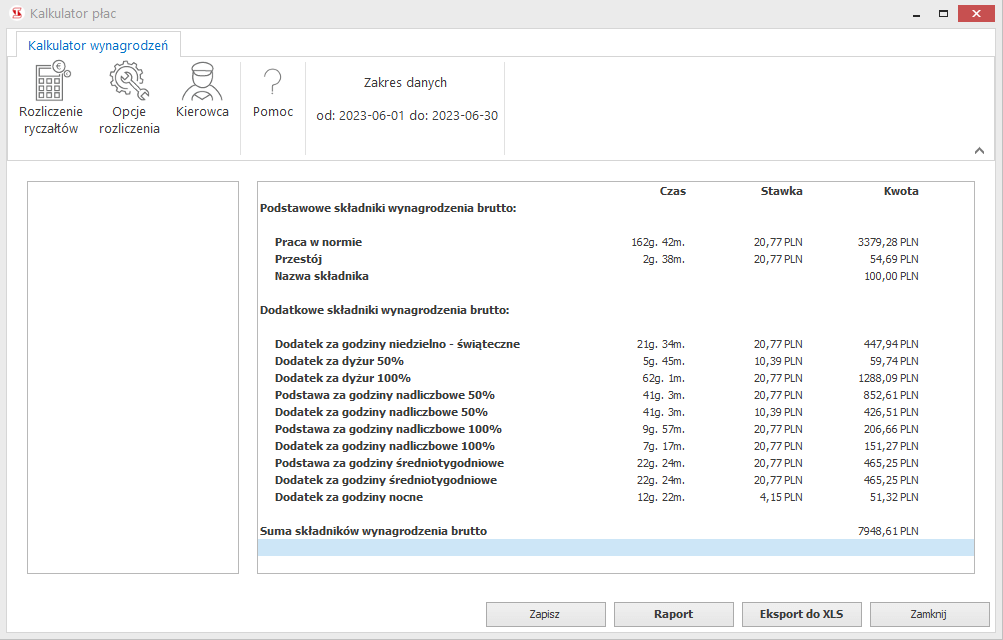The width and height of the screenshot is (1003, 640).
Task: Click the Zamknij button
Action: [927, 614]
